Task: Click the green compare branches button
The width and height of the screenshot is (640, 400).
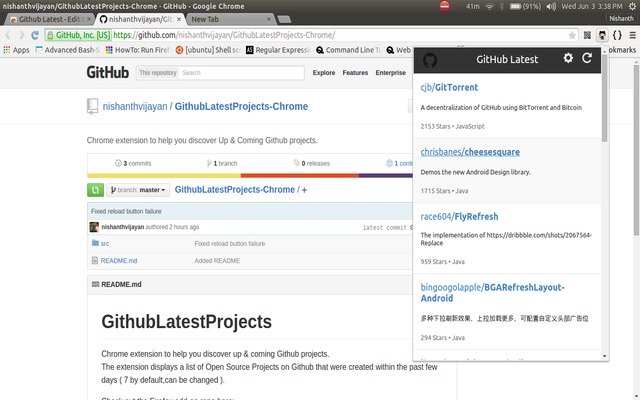Action: (95, 190)
